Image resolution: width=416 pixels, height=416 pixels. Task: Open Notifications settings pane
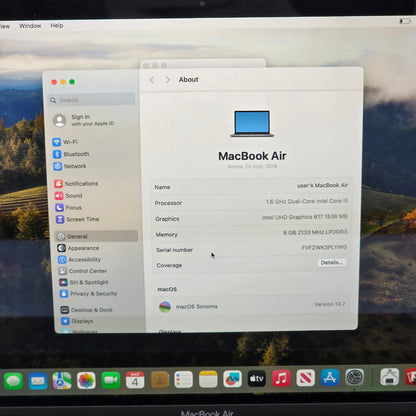76,184
